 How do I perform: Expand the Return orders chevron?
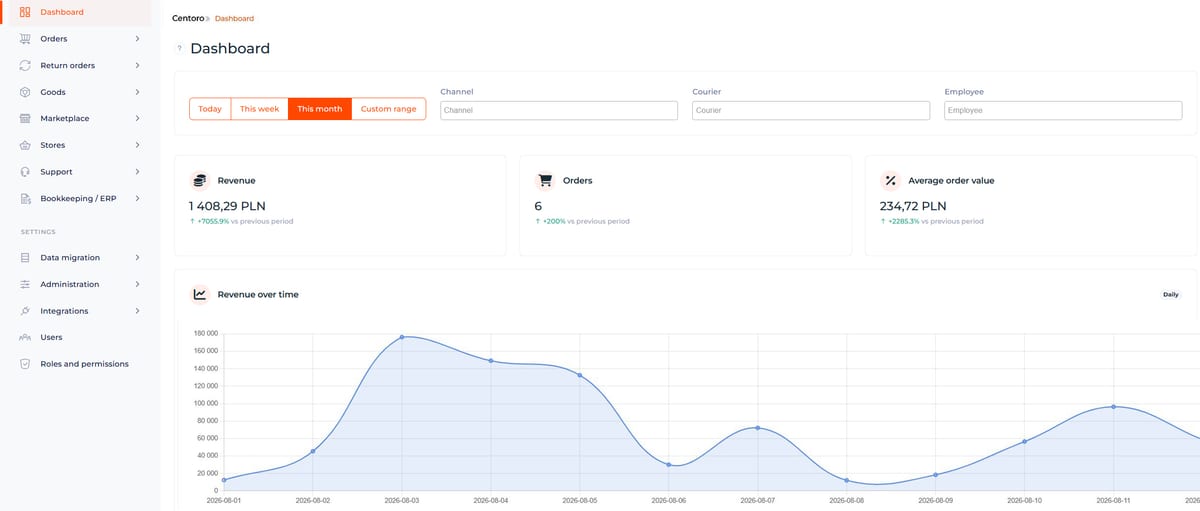point(137,66)
